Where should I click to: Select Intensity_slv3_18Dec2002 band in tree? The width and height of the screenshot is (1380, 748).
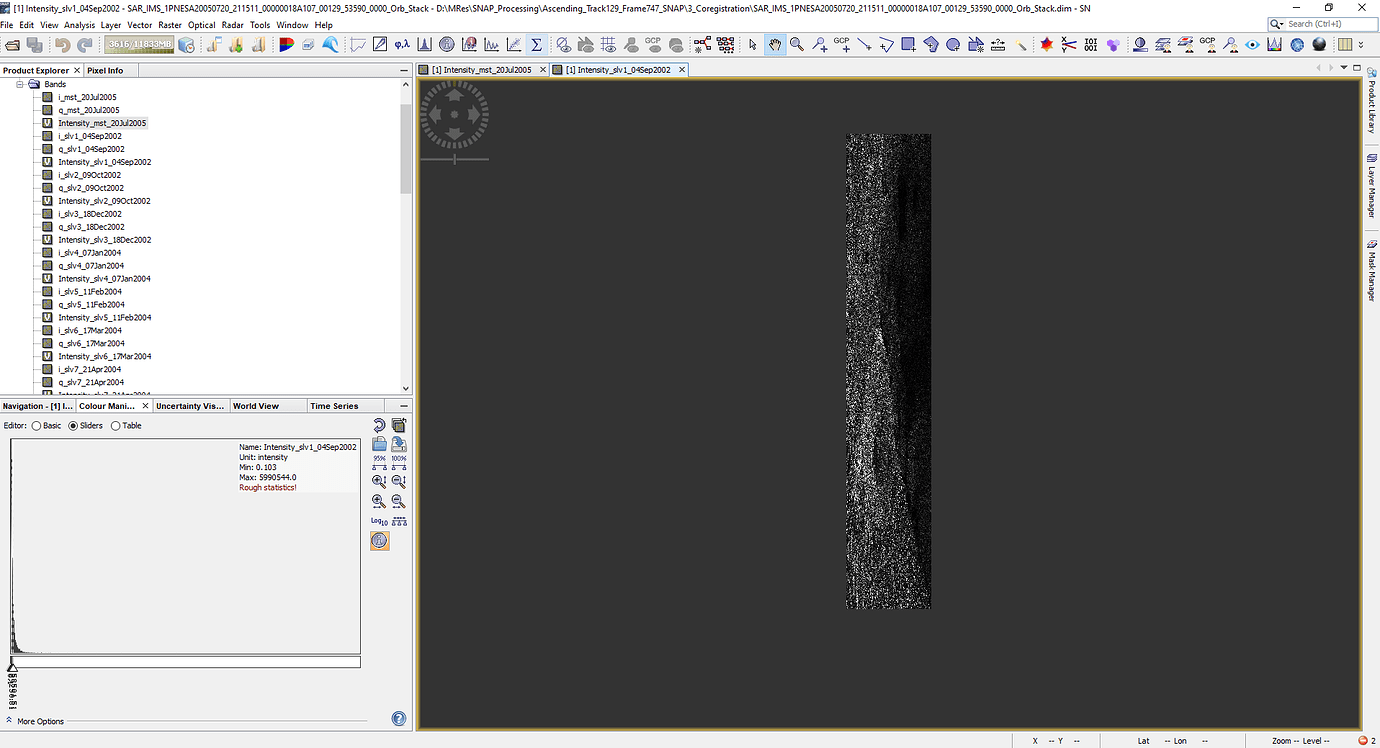coord(104,240)
